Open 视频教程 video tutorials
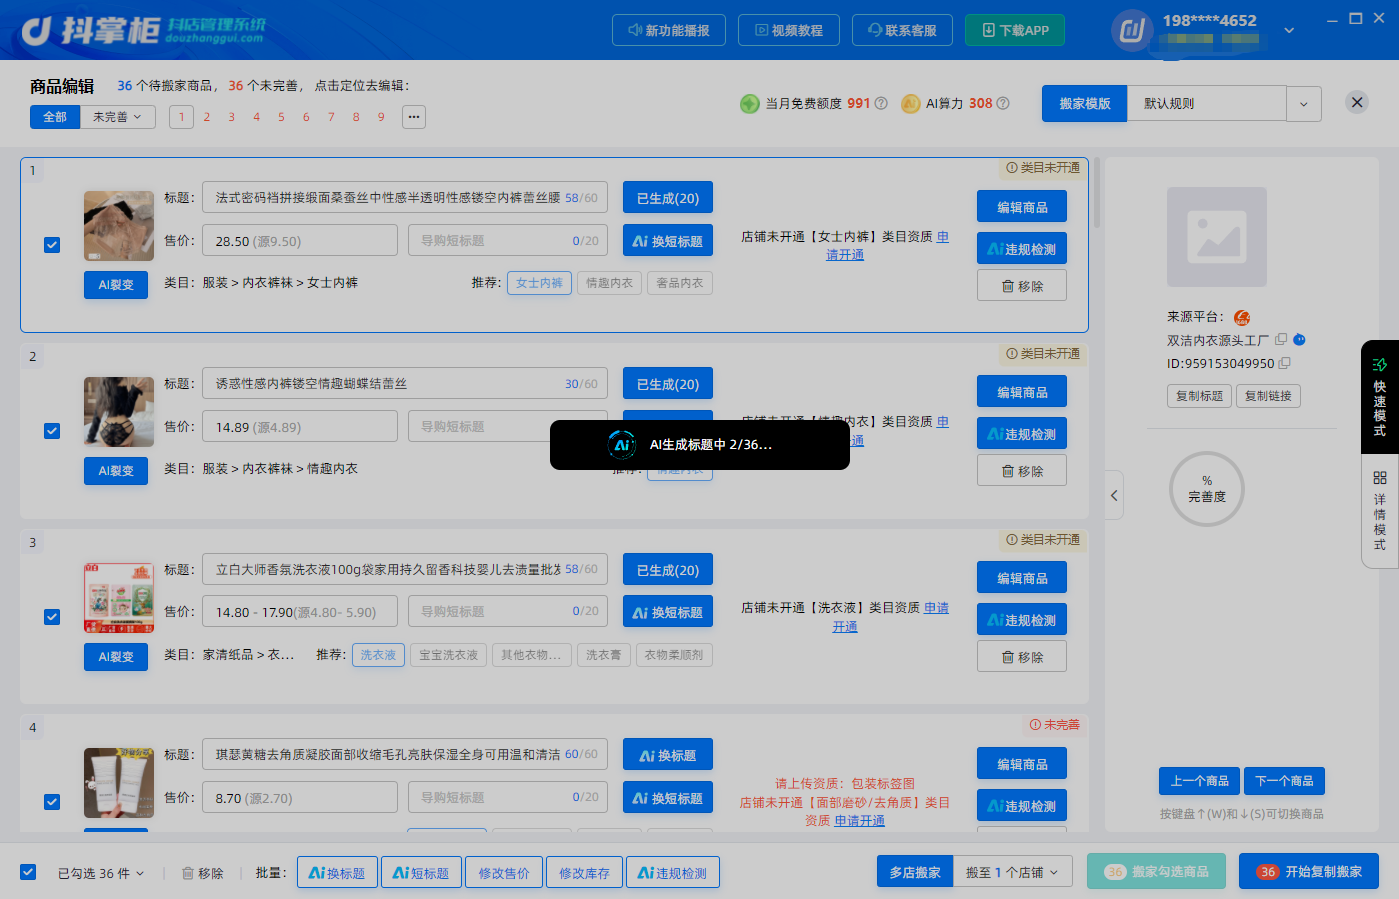Viewport: 1399px width, 899px height. pyautogui.click(x=788, y=30)
